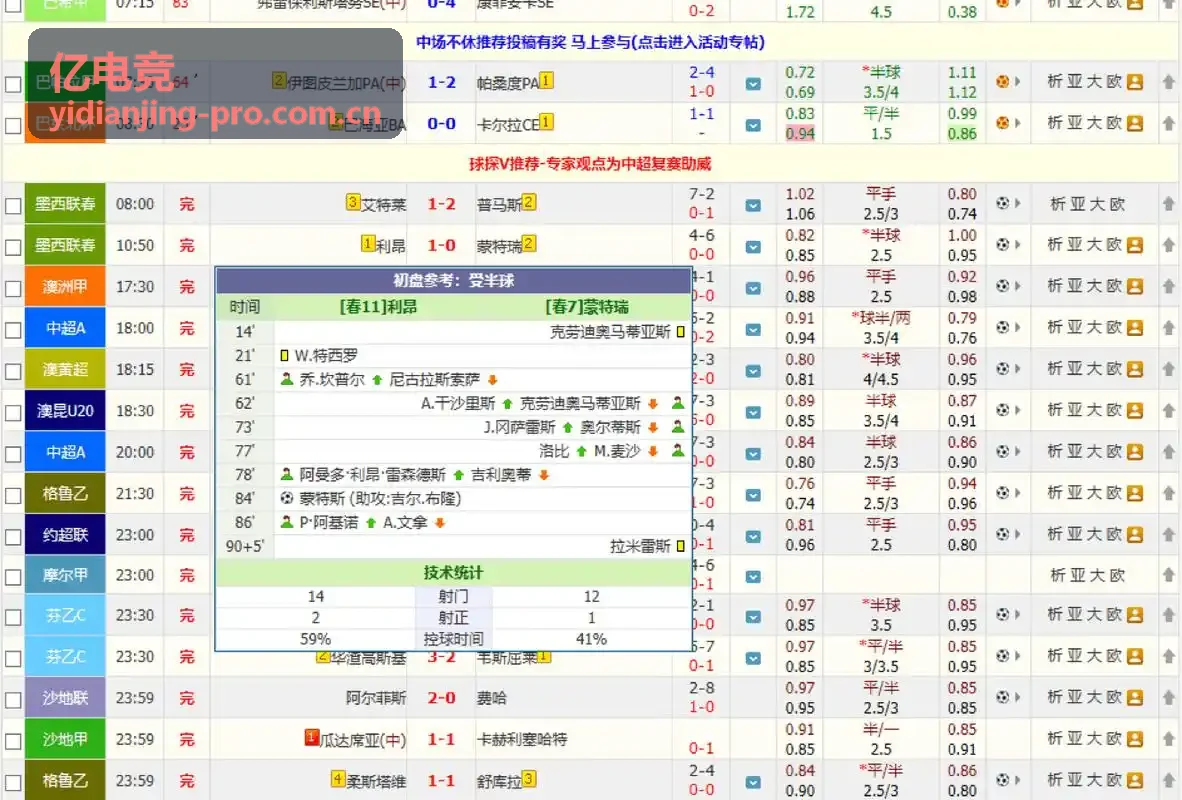
Task: Click orange football icon for 卡尔拉CE match
Action: [1003, 123]
